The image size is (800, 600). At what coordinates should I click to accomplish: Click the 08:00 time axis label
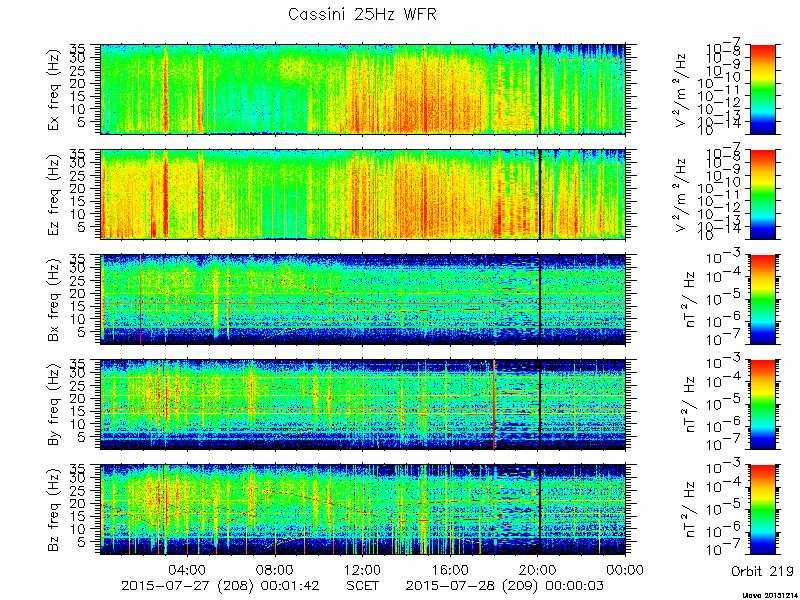point(276,570)
